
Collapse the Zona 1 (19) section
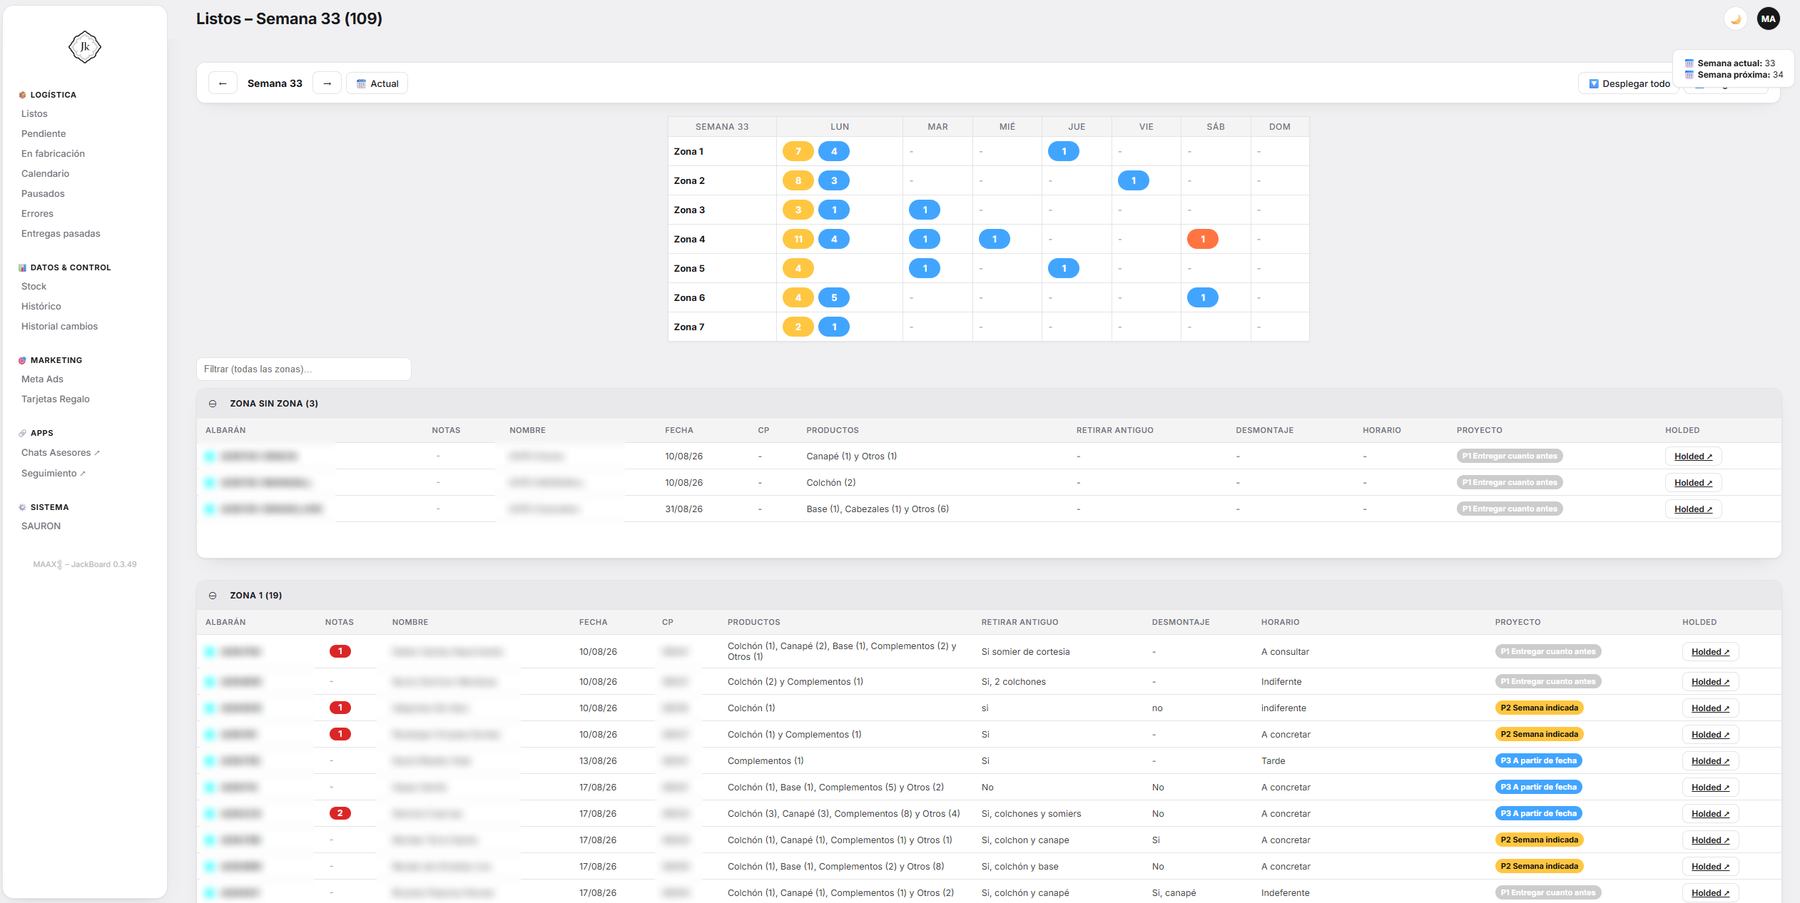tap(213, 596)
